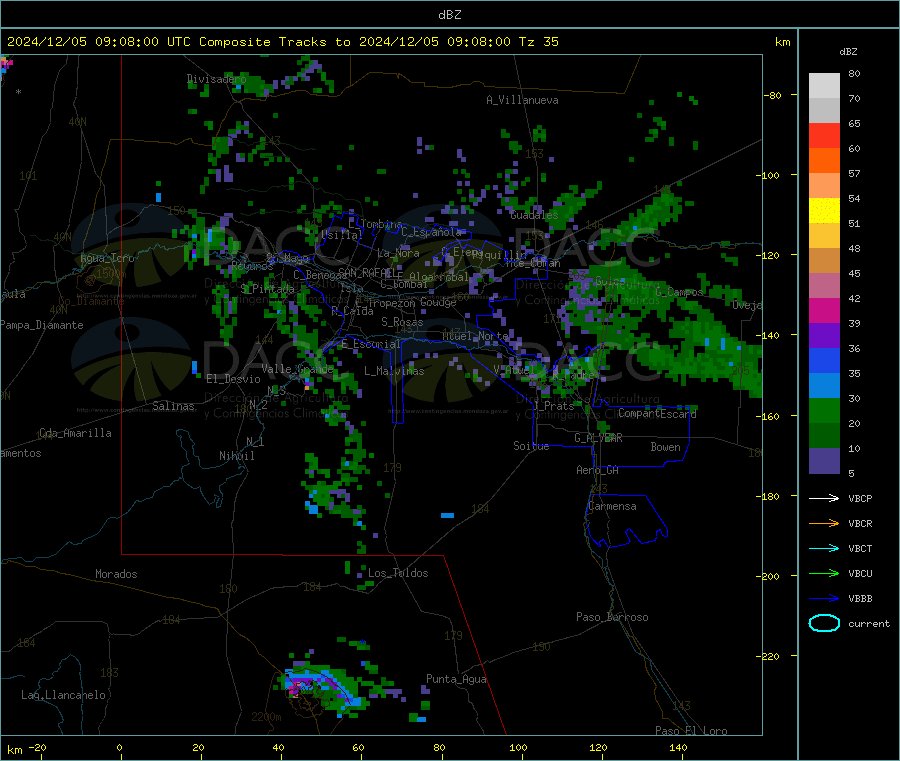Viewport: 900px width, 761px height.
Task: Click the 'S_Rosas' map label
Action: [x=402, y=322]
